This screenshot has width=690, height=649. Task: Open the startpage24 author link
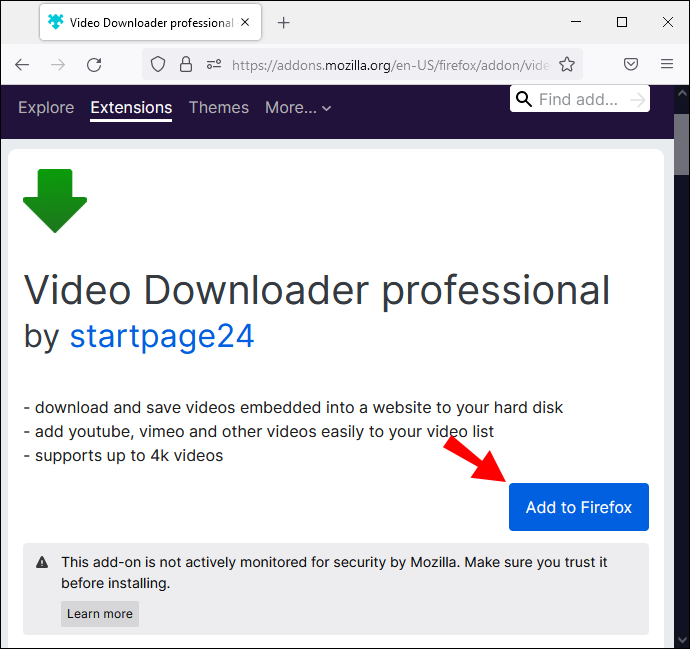[x=162, y=336]
